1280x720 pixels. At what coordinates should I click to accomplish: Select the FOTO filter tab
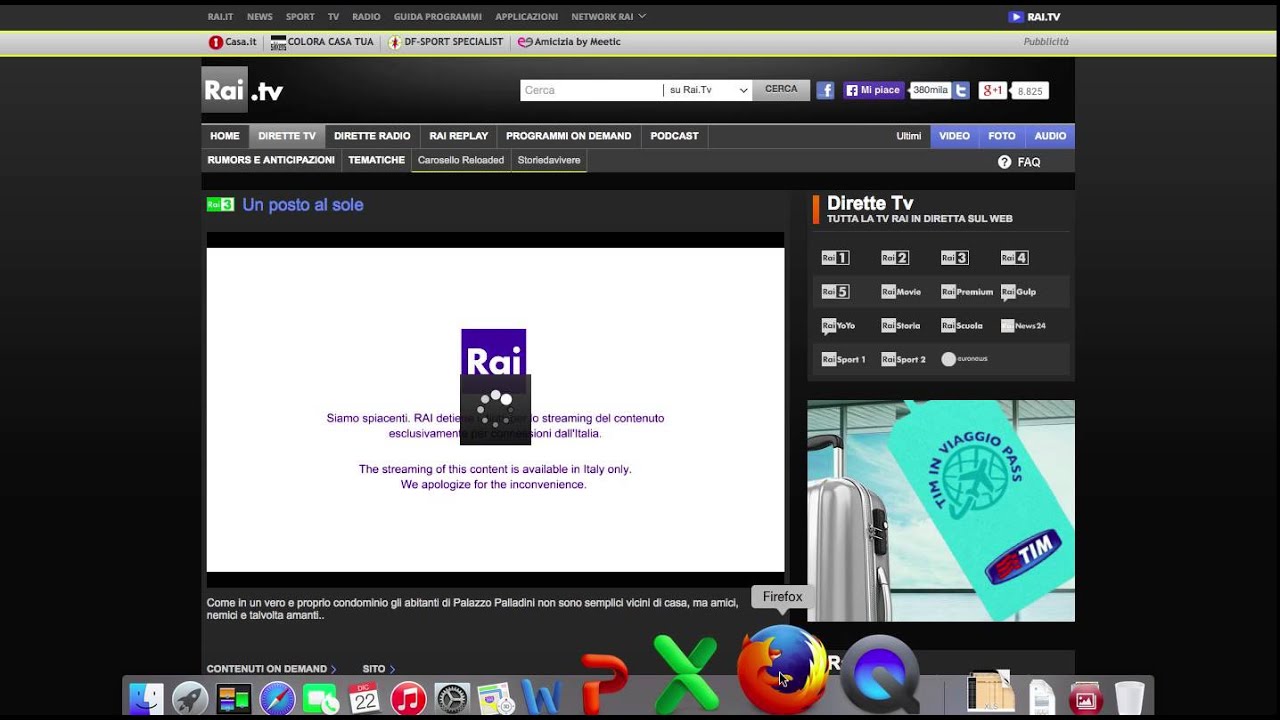click(x=1002, y=136)
